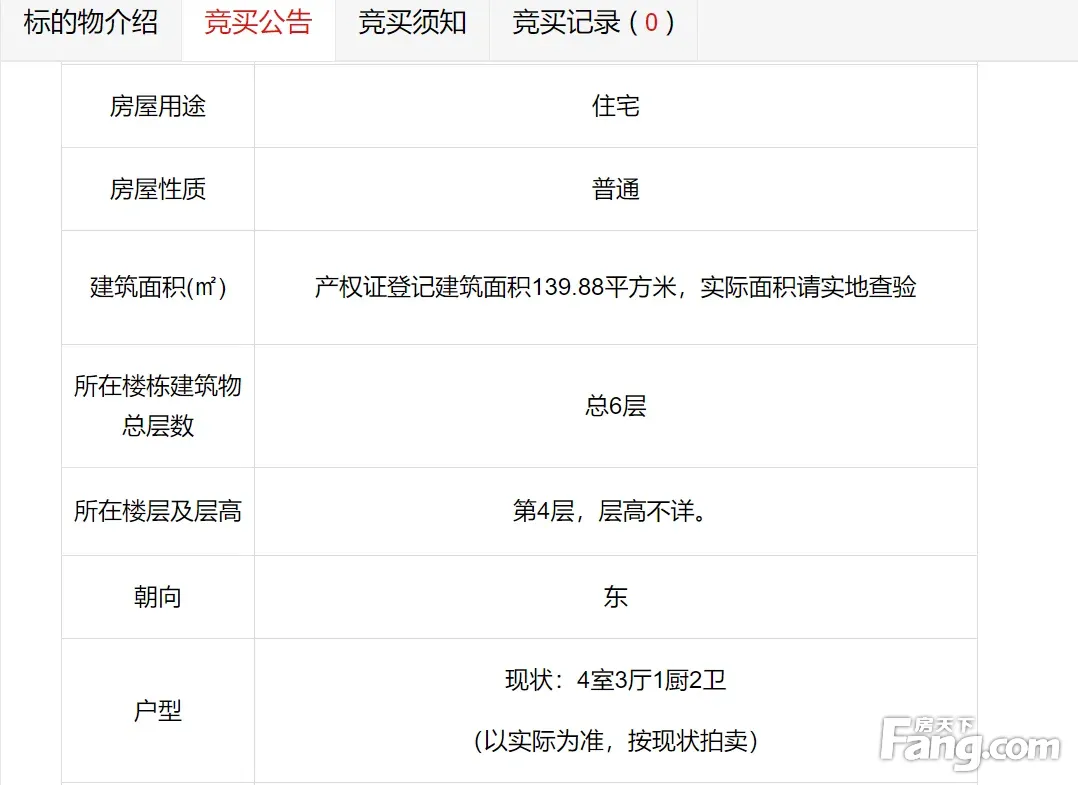Click the 所在楼层及层高 label cell
This screenshot has height=785, width=1078.
(x=158, y=513)
